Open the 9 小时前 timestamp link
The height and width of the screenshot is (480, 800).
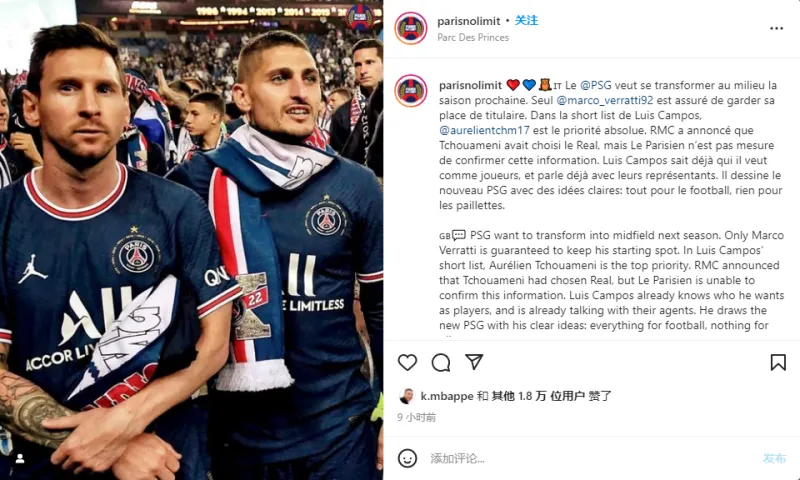click(x=416, y=417)
